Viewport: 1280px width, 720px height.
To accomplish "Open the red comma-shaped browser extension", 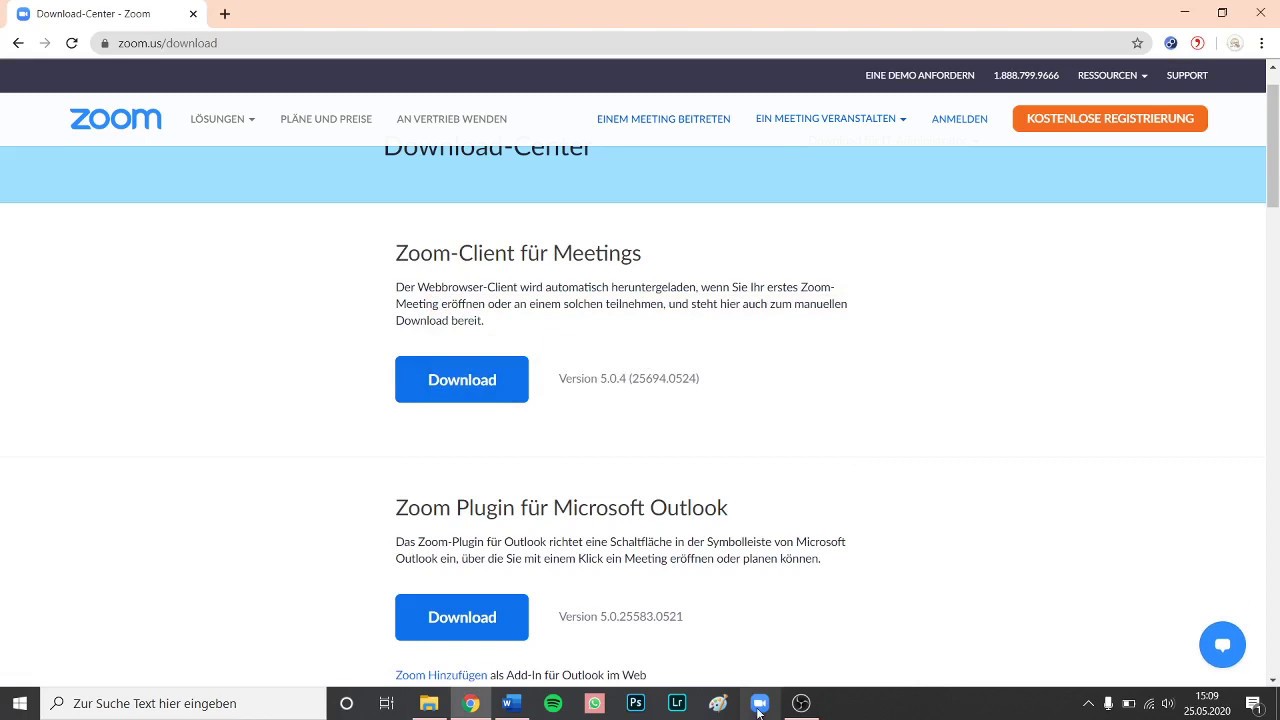I will [1197, 43].
